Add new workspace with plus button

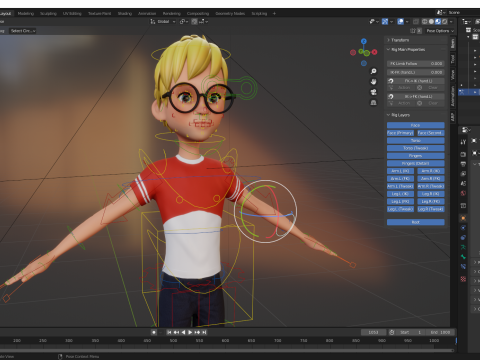click(274, 14)
